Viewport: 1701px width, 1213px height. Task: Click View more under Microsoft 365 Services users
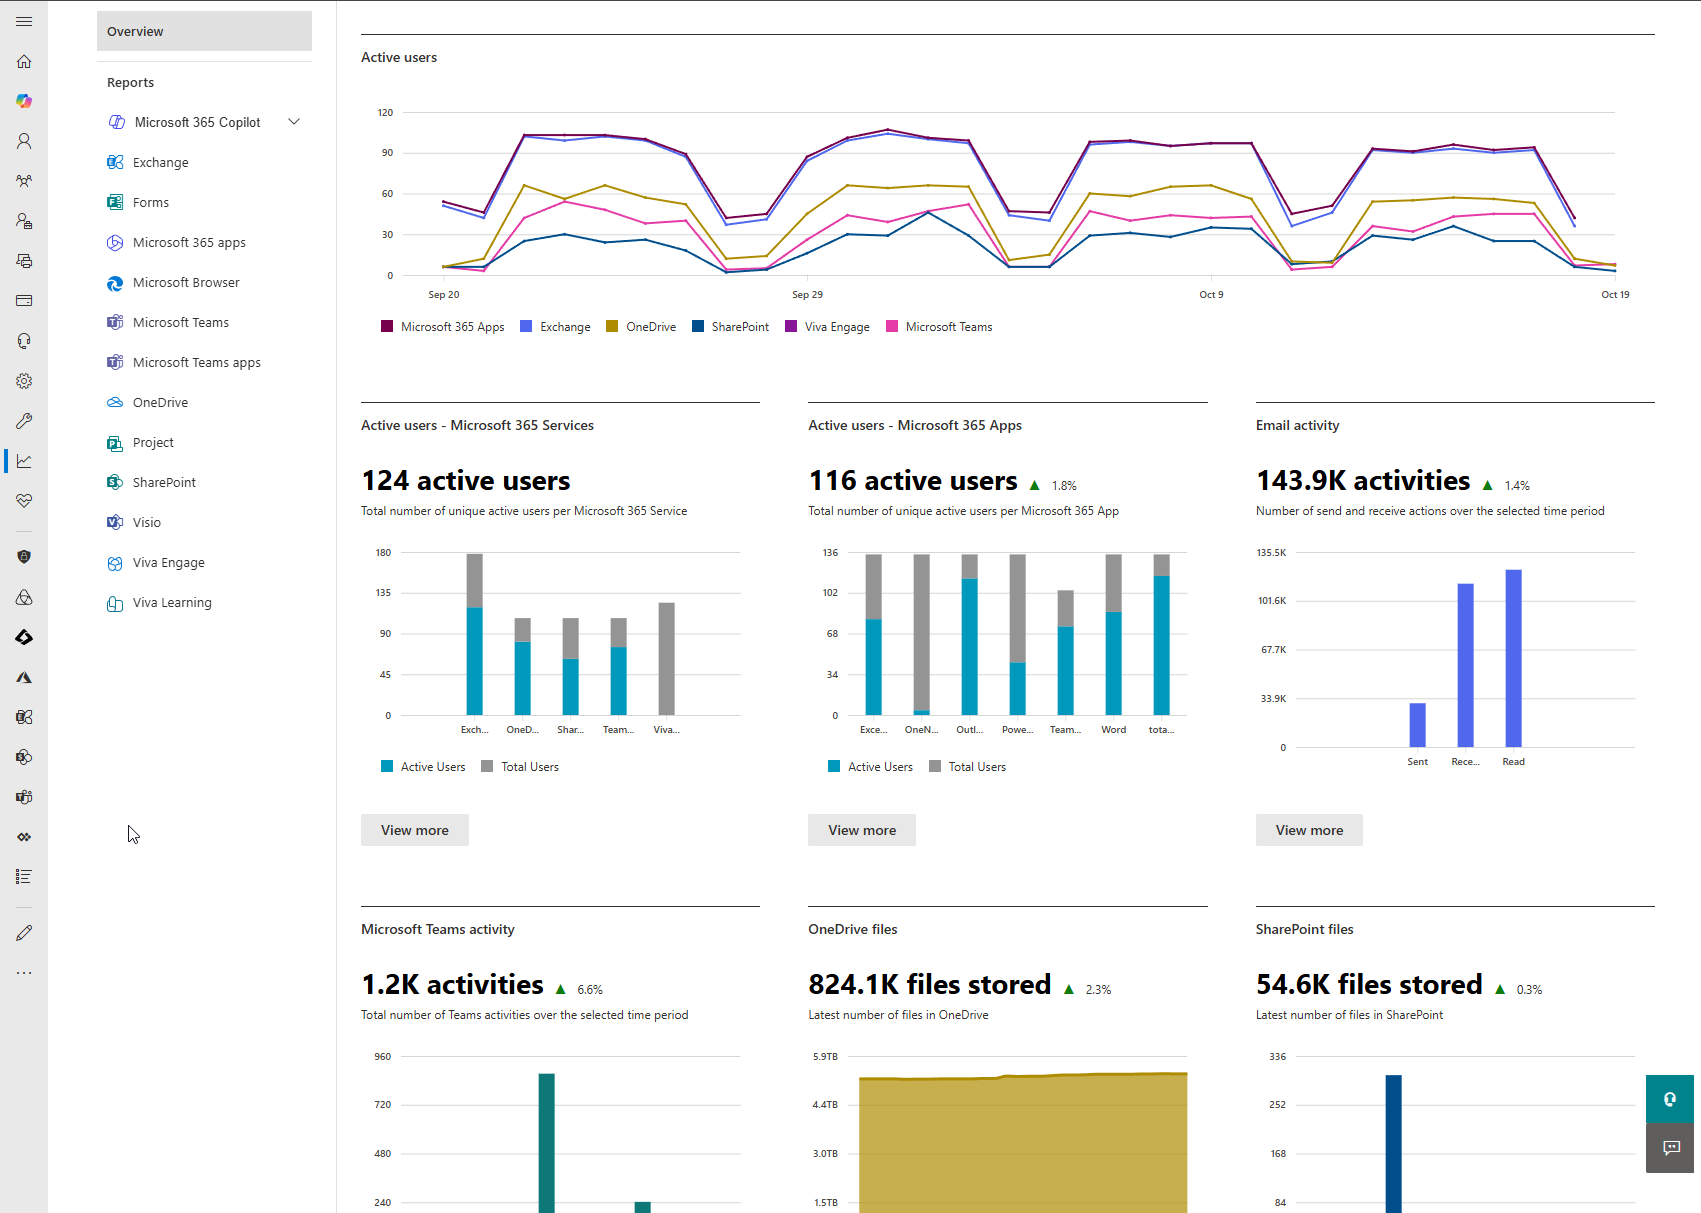click(x=414, y=830)
